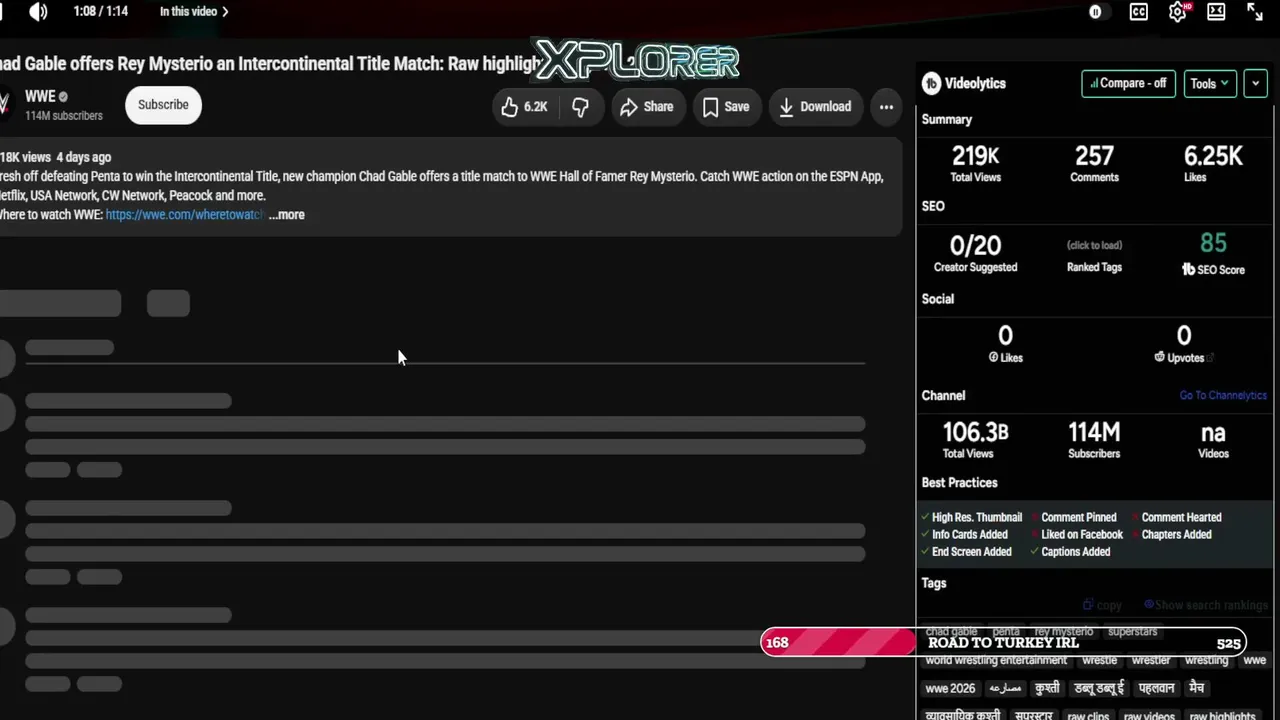Click 'Info Cards Added' best practice
1280x720 pixels.
click(970, 535)
